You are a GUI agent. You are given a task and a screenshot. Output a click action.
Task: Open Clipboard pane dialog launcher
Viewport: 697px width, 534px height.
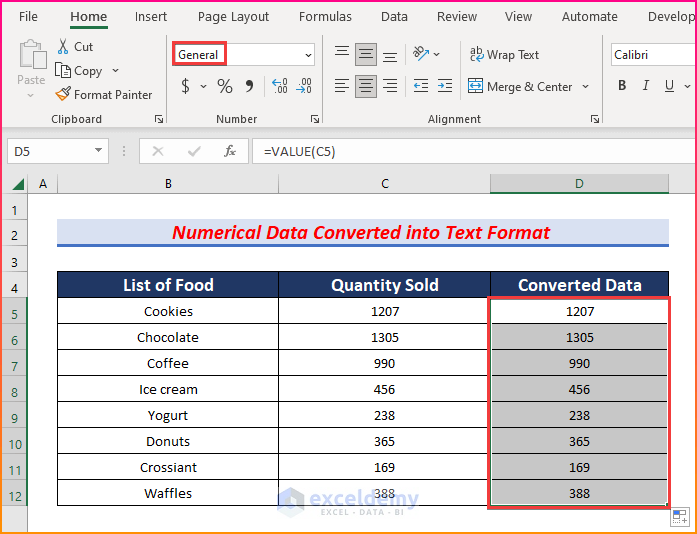[x=159, y=119]
